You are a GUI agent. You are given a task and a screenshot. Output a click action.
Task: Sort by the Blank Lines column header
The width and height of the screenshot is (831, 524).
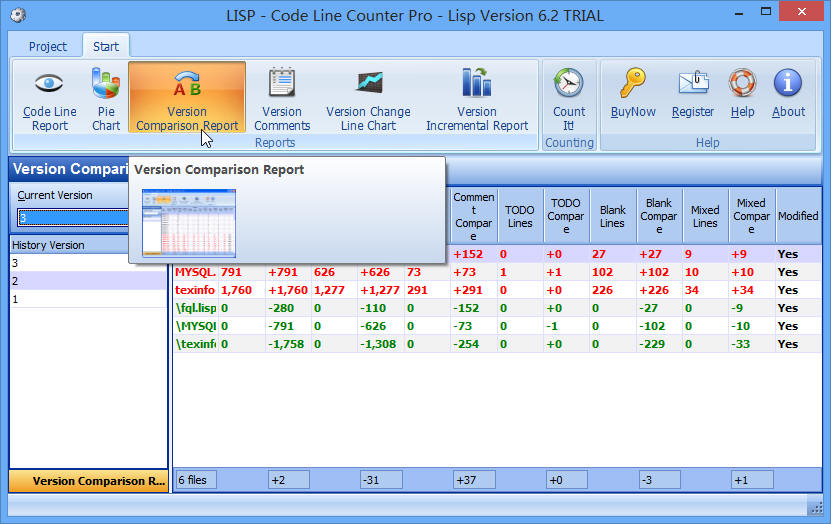(x=613, y=216)
